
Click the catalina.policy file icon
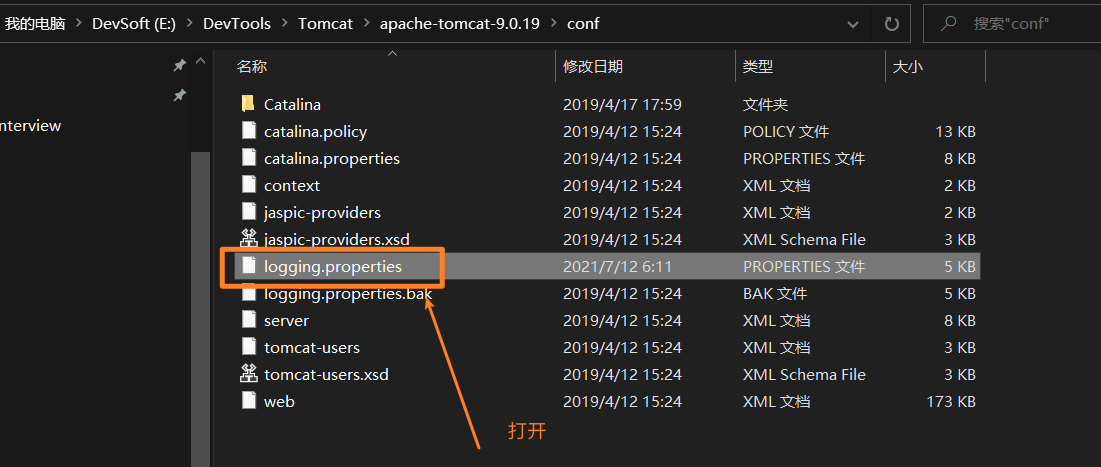point(248,131)
